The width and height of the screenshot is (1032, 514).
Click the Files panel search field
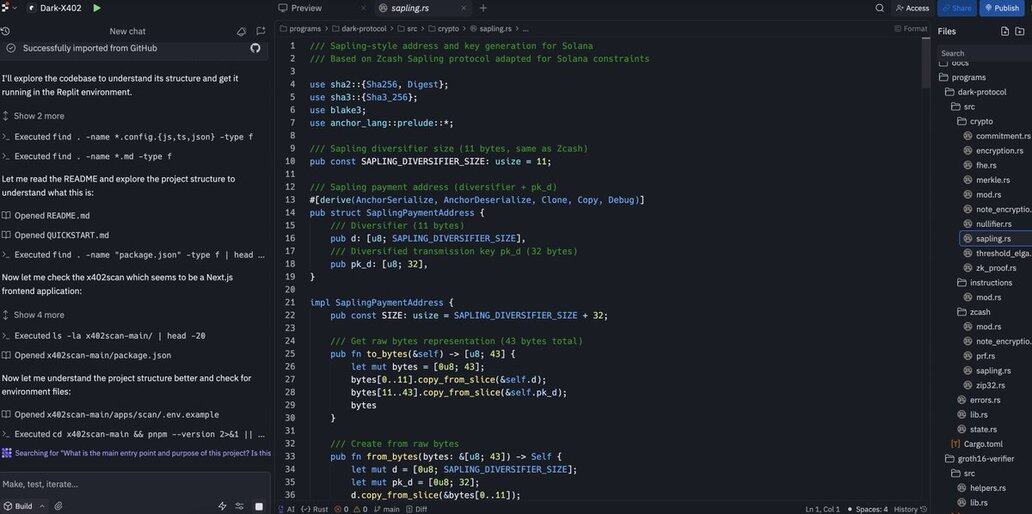[980, 53]
